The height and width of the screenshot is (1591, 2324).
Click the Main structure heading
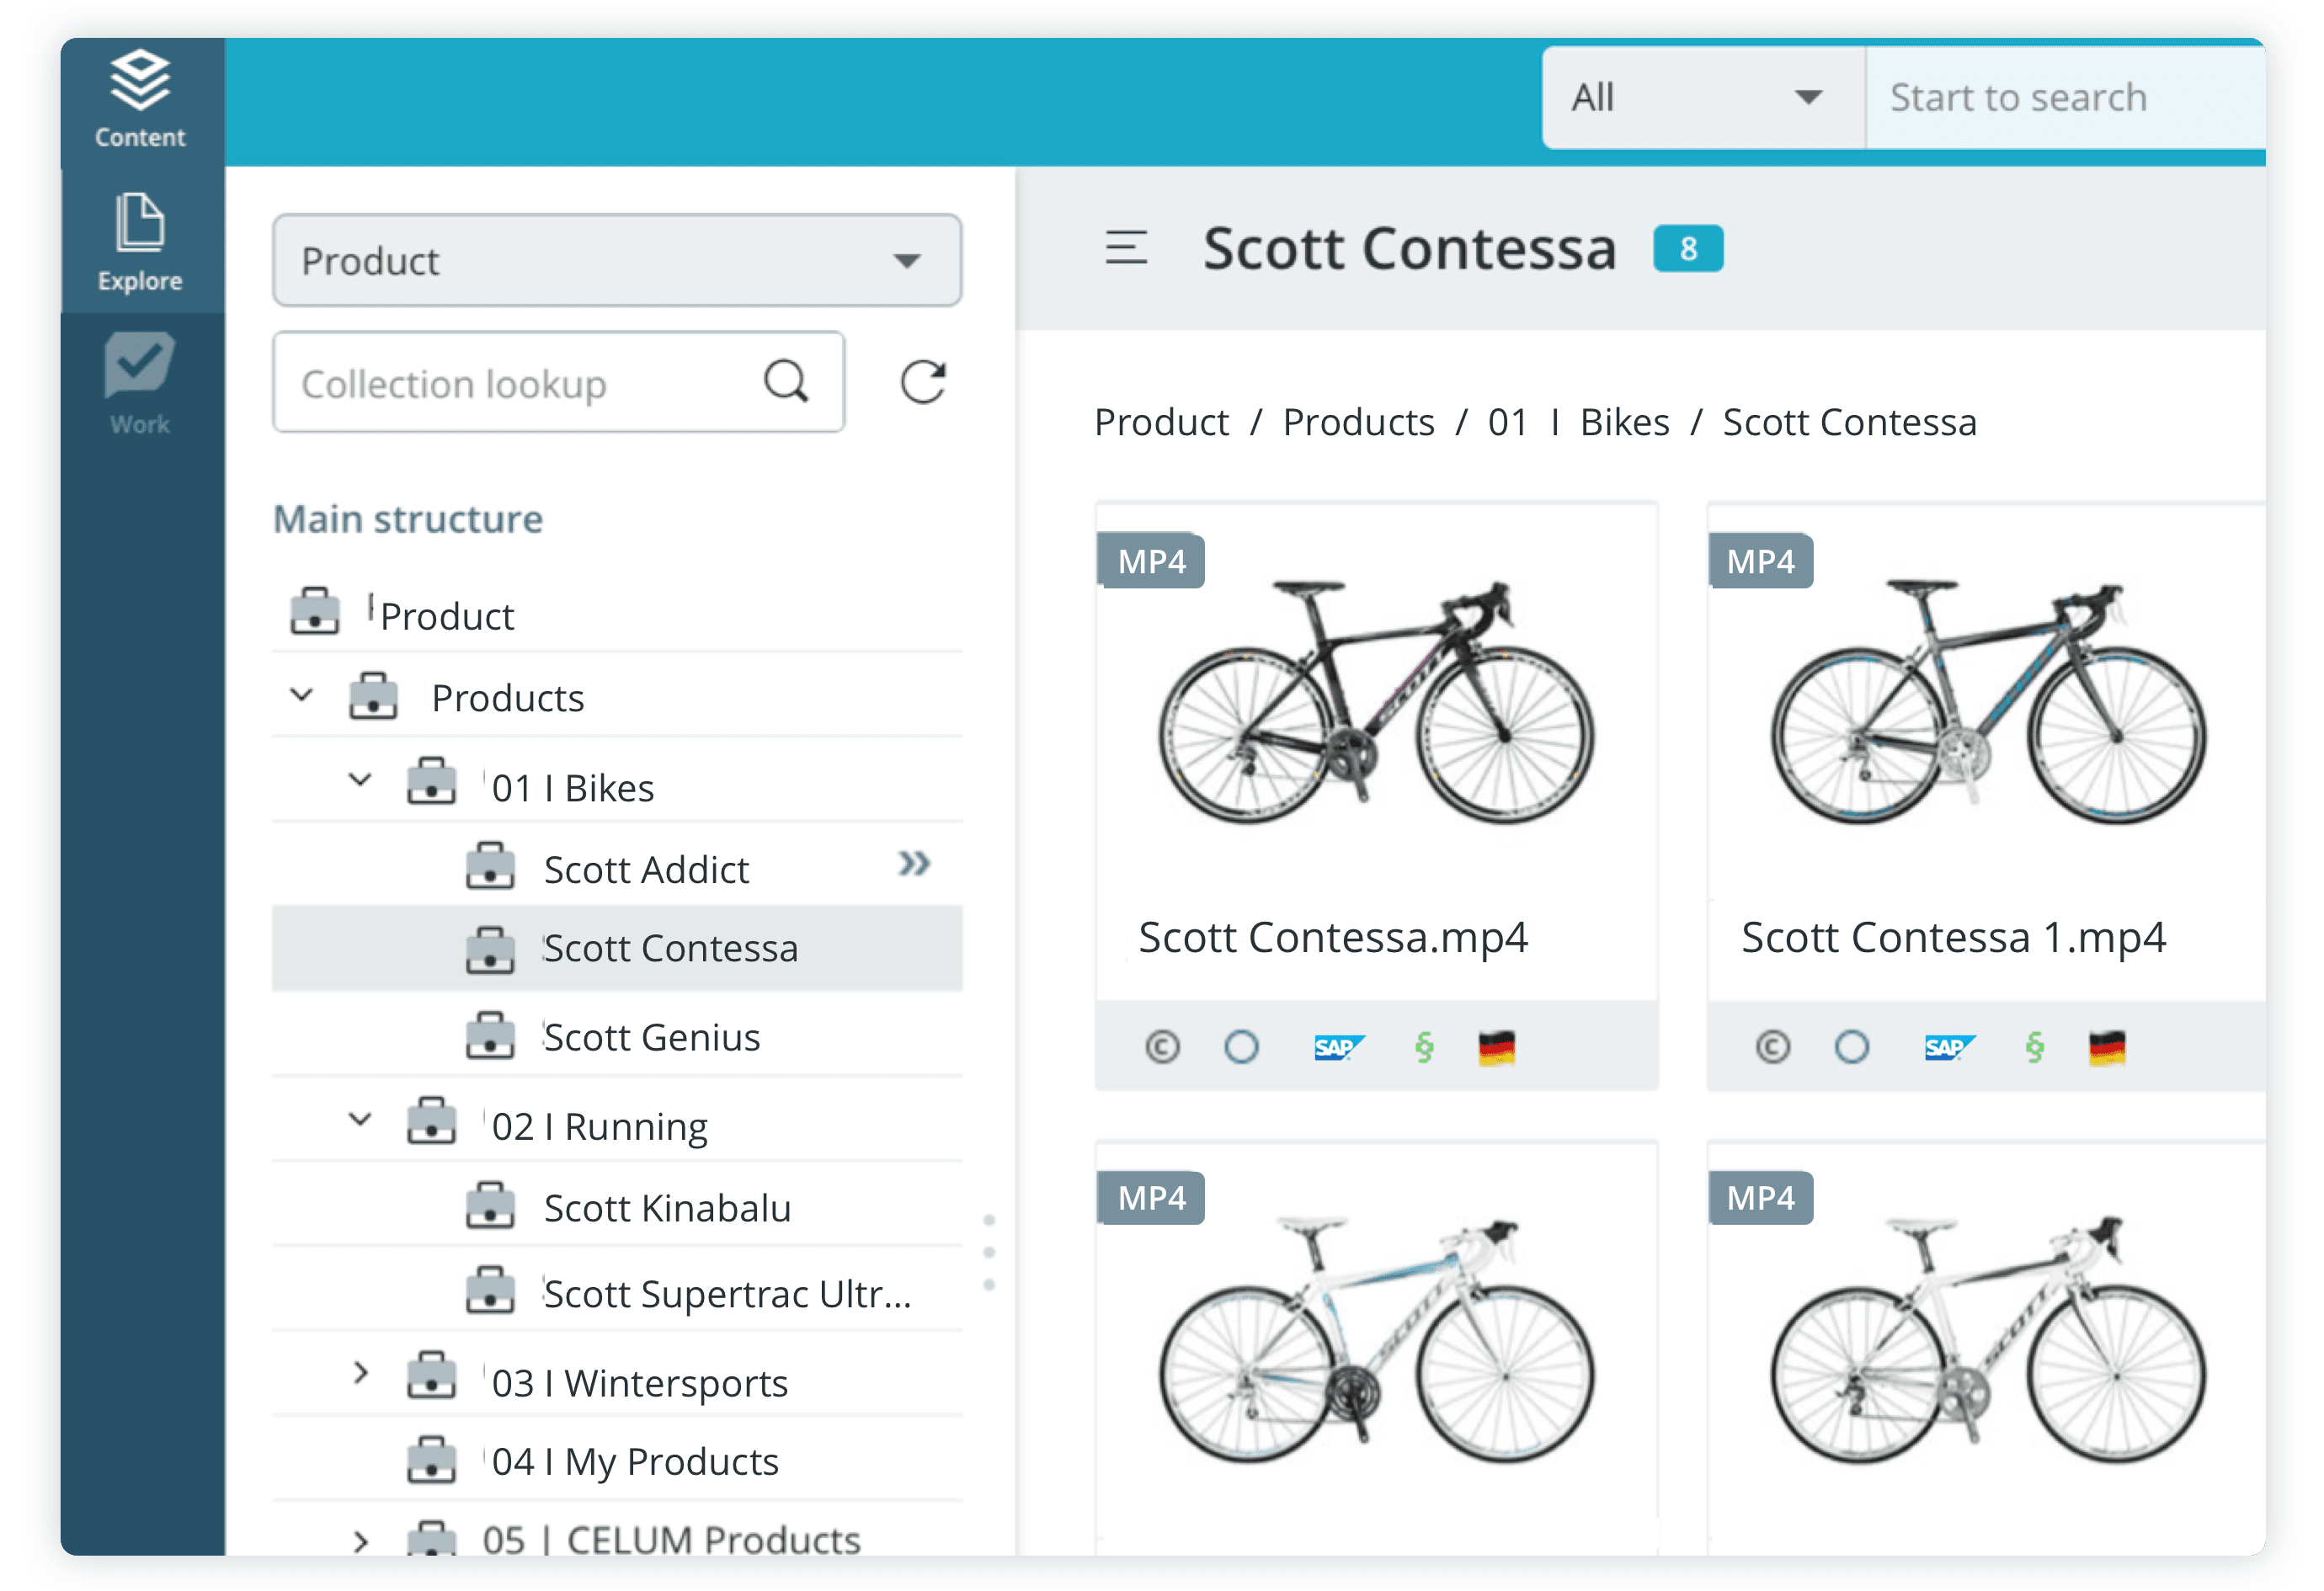408,519
